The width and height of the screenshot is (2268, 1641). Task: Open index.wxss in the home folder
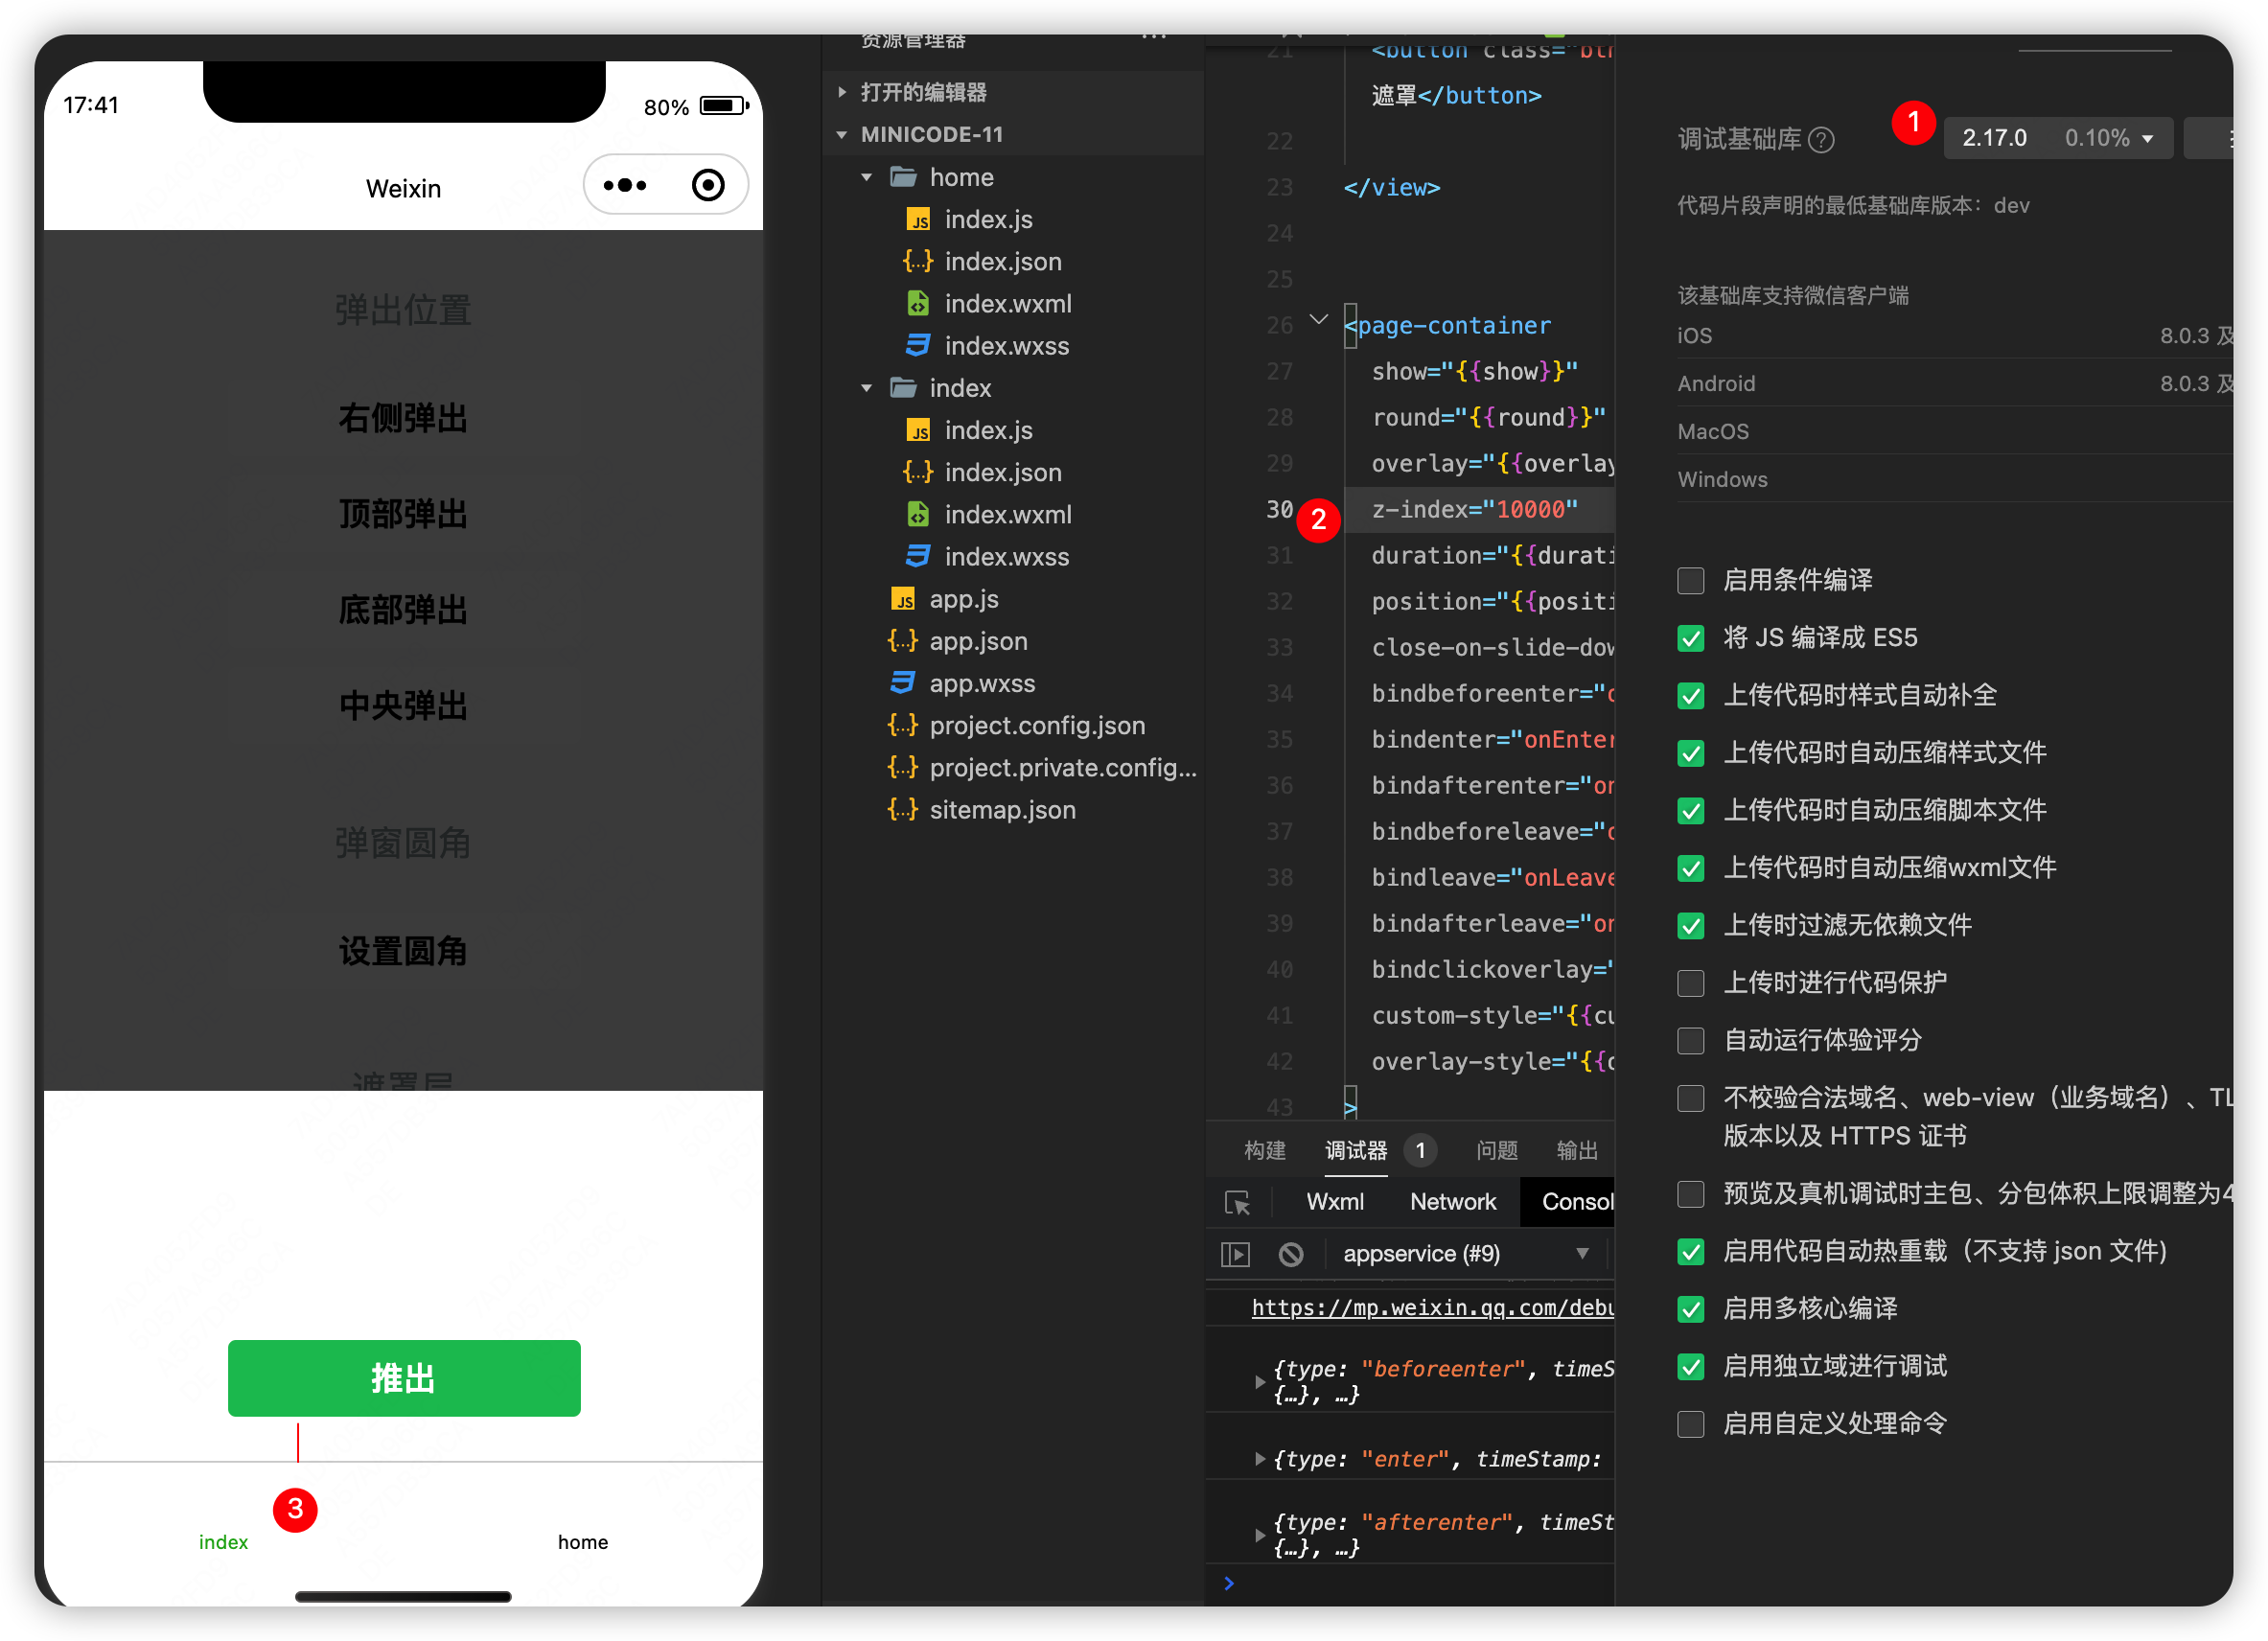pos(1006,346)
